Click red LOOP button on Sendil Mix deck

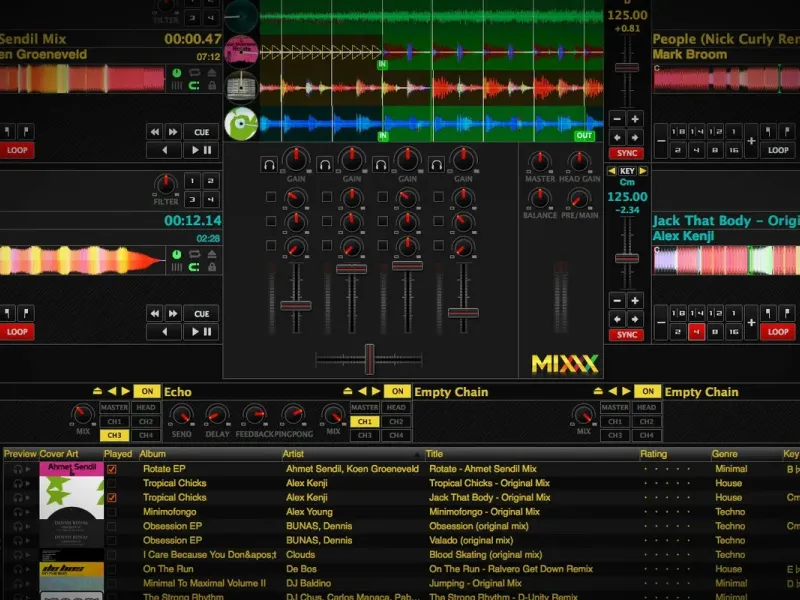[x=17, y=151]
